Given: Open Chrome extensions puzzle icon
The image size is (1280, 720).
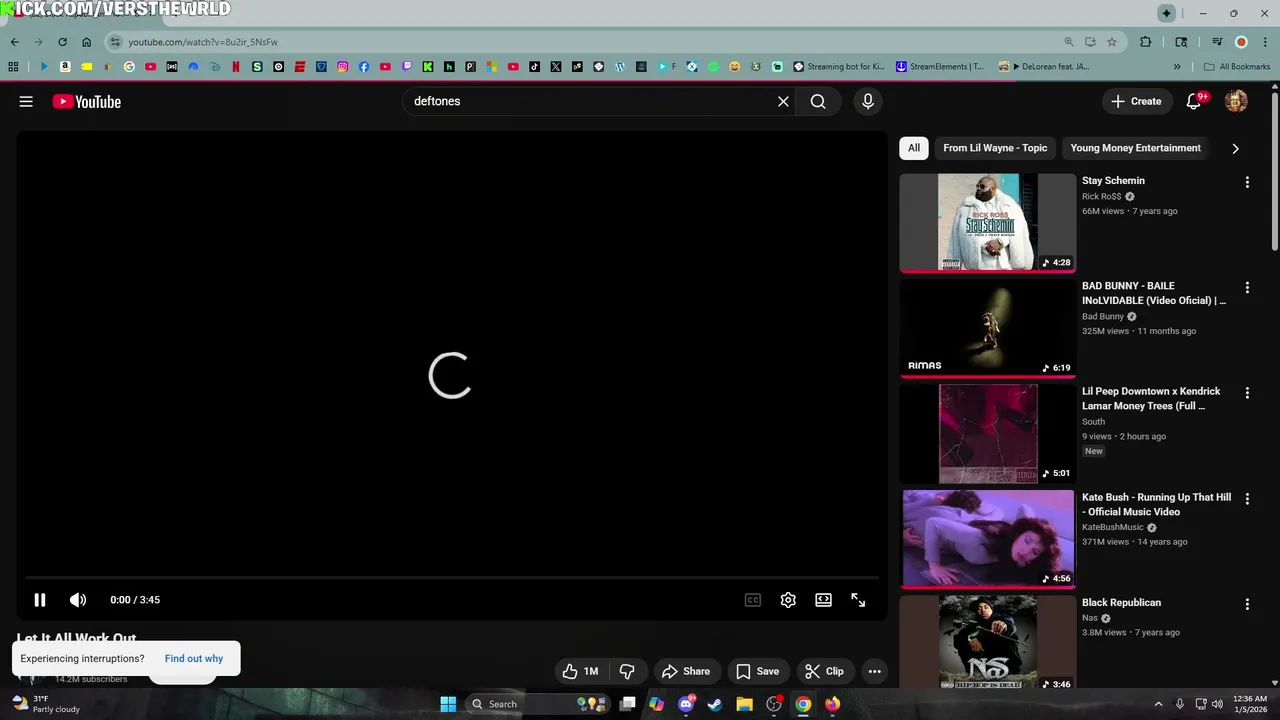Looking at the screenshot, I should (1146, 42).
